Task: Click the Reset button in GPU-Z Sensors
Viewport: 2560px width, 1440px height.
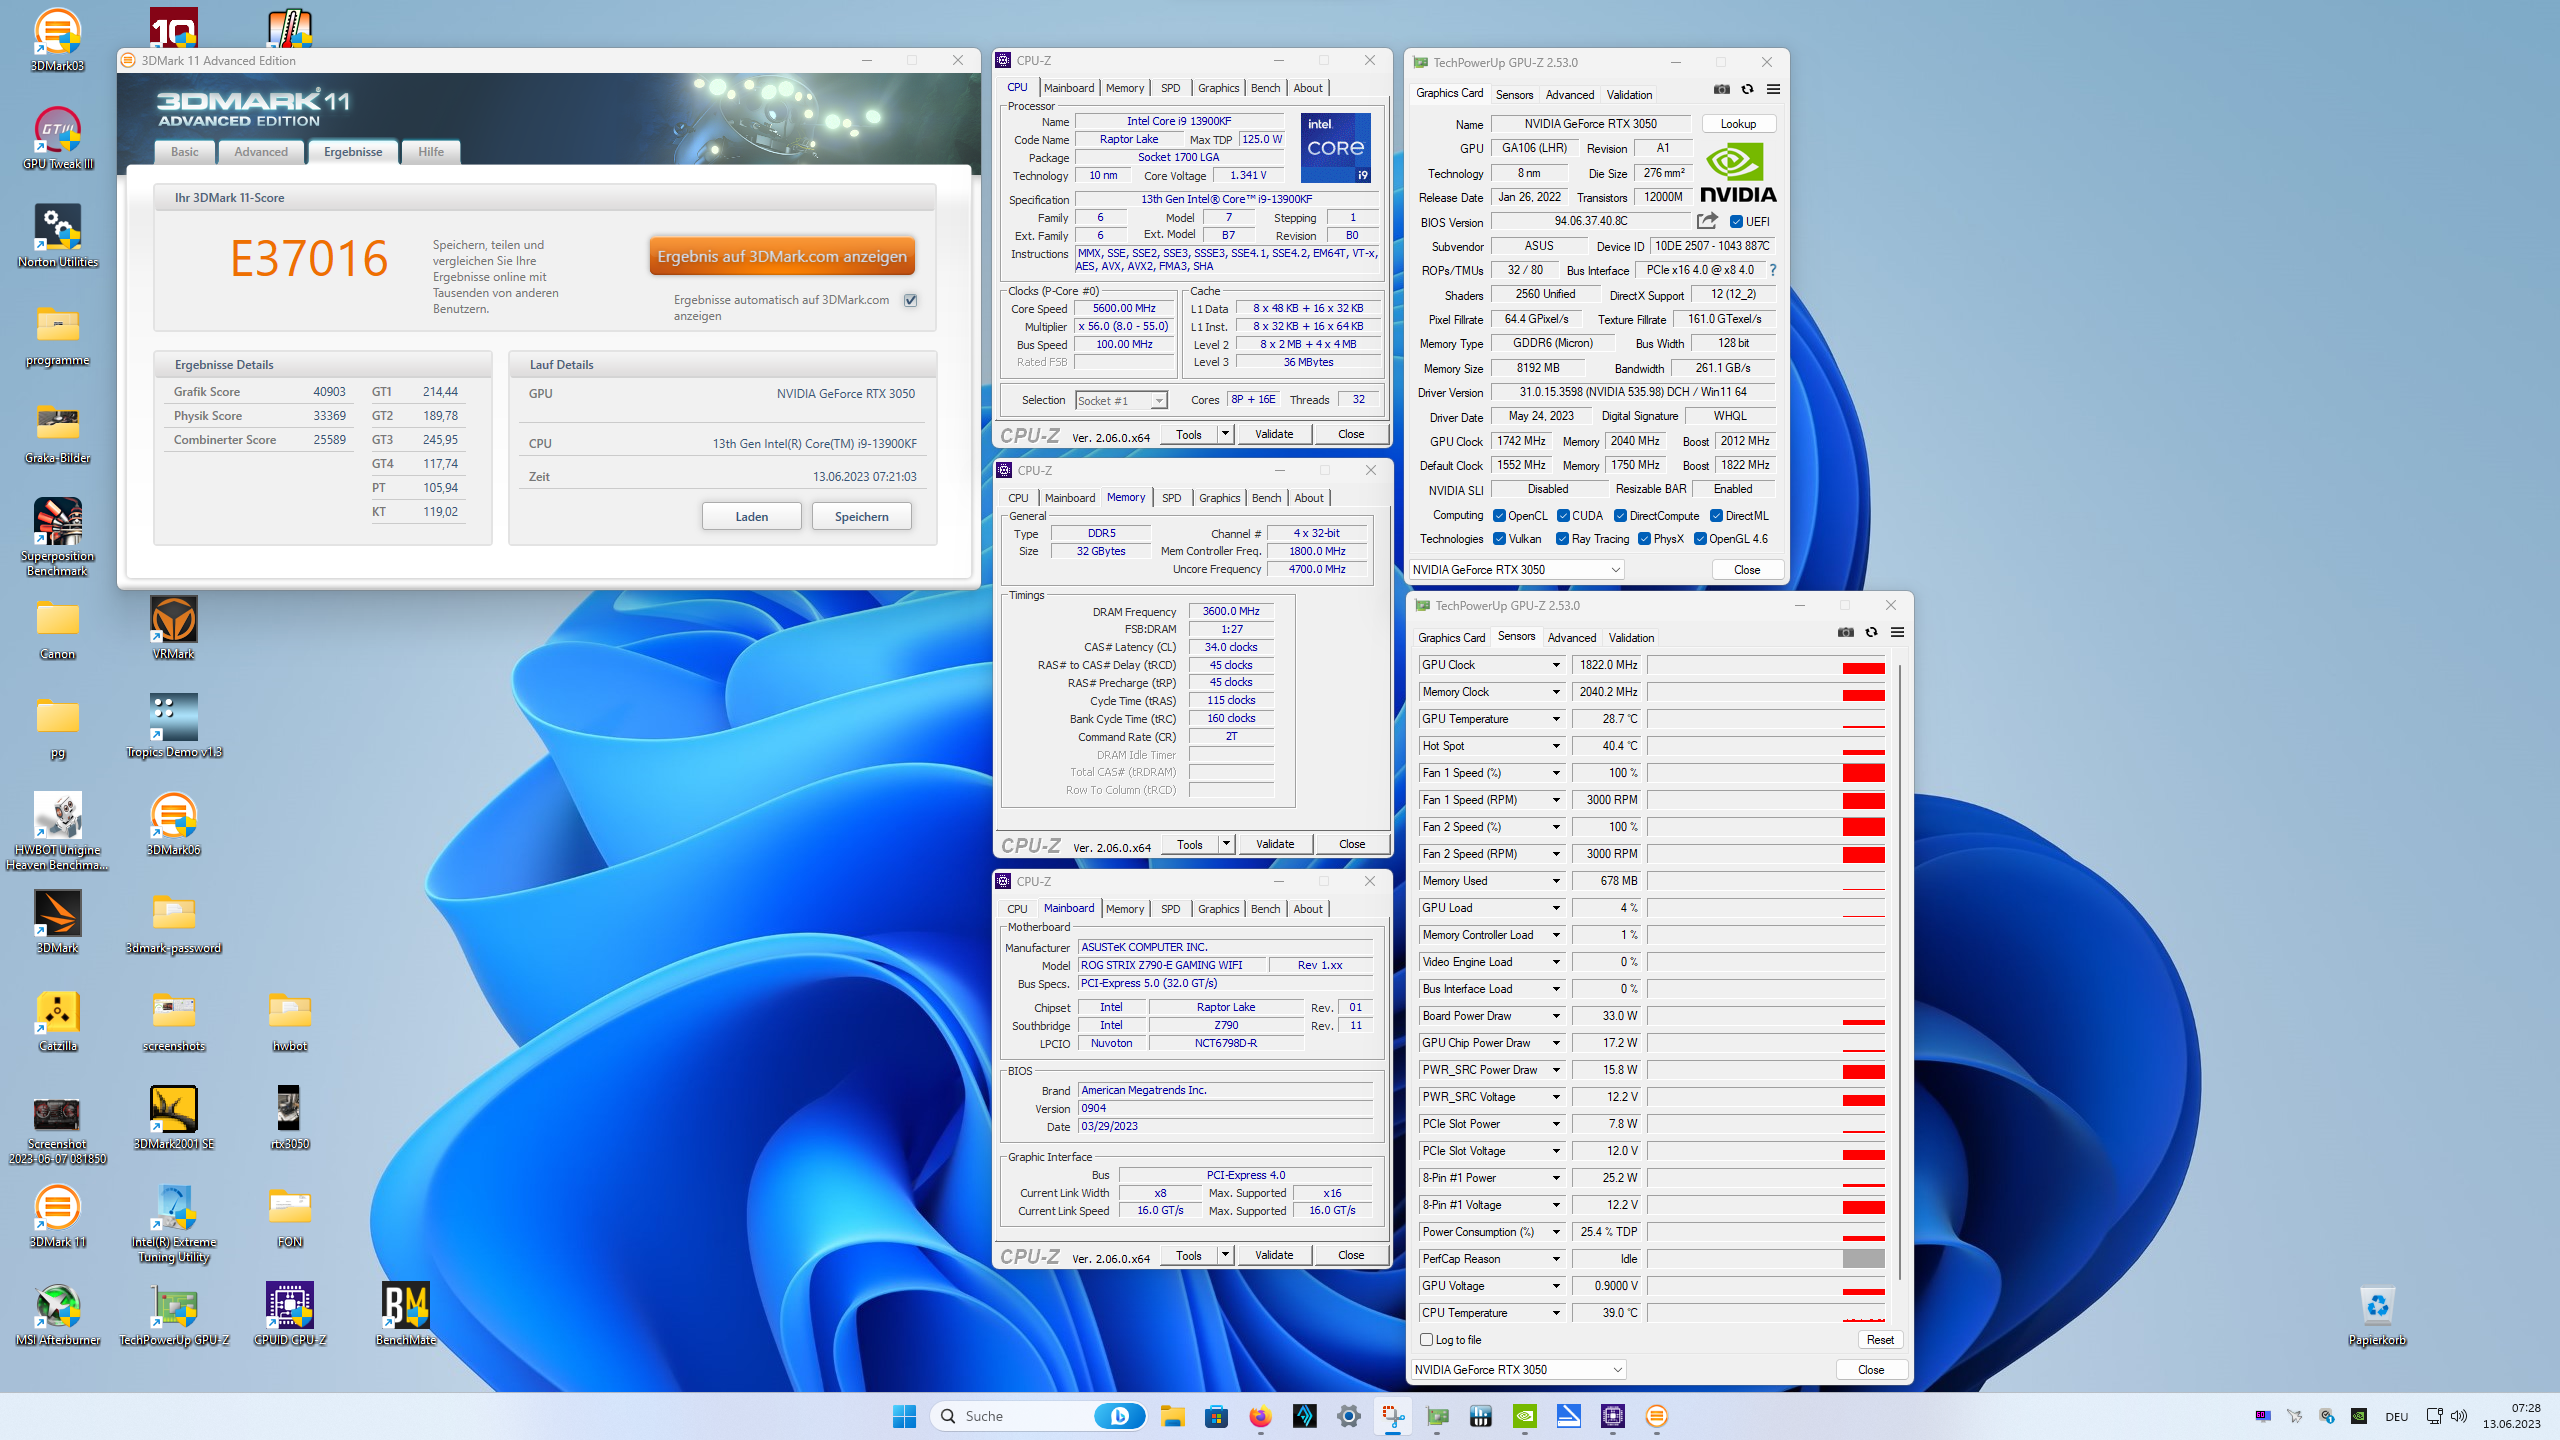Action: 1880,1340
